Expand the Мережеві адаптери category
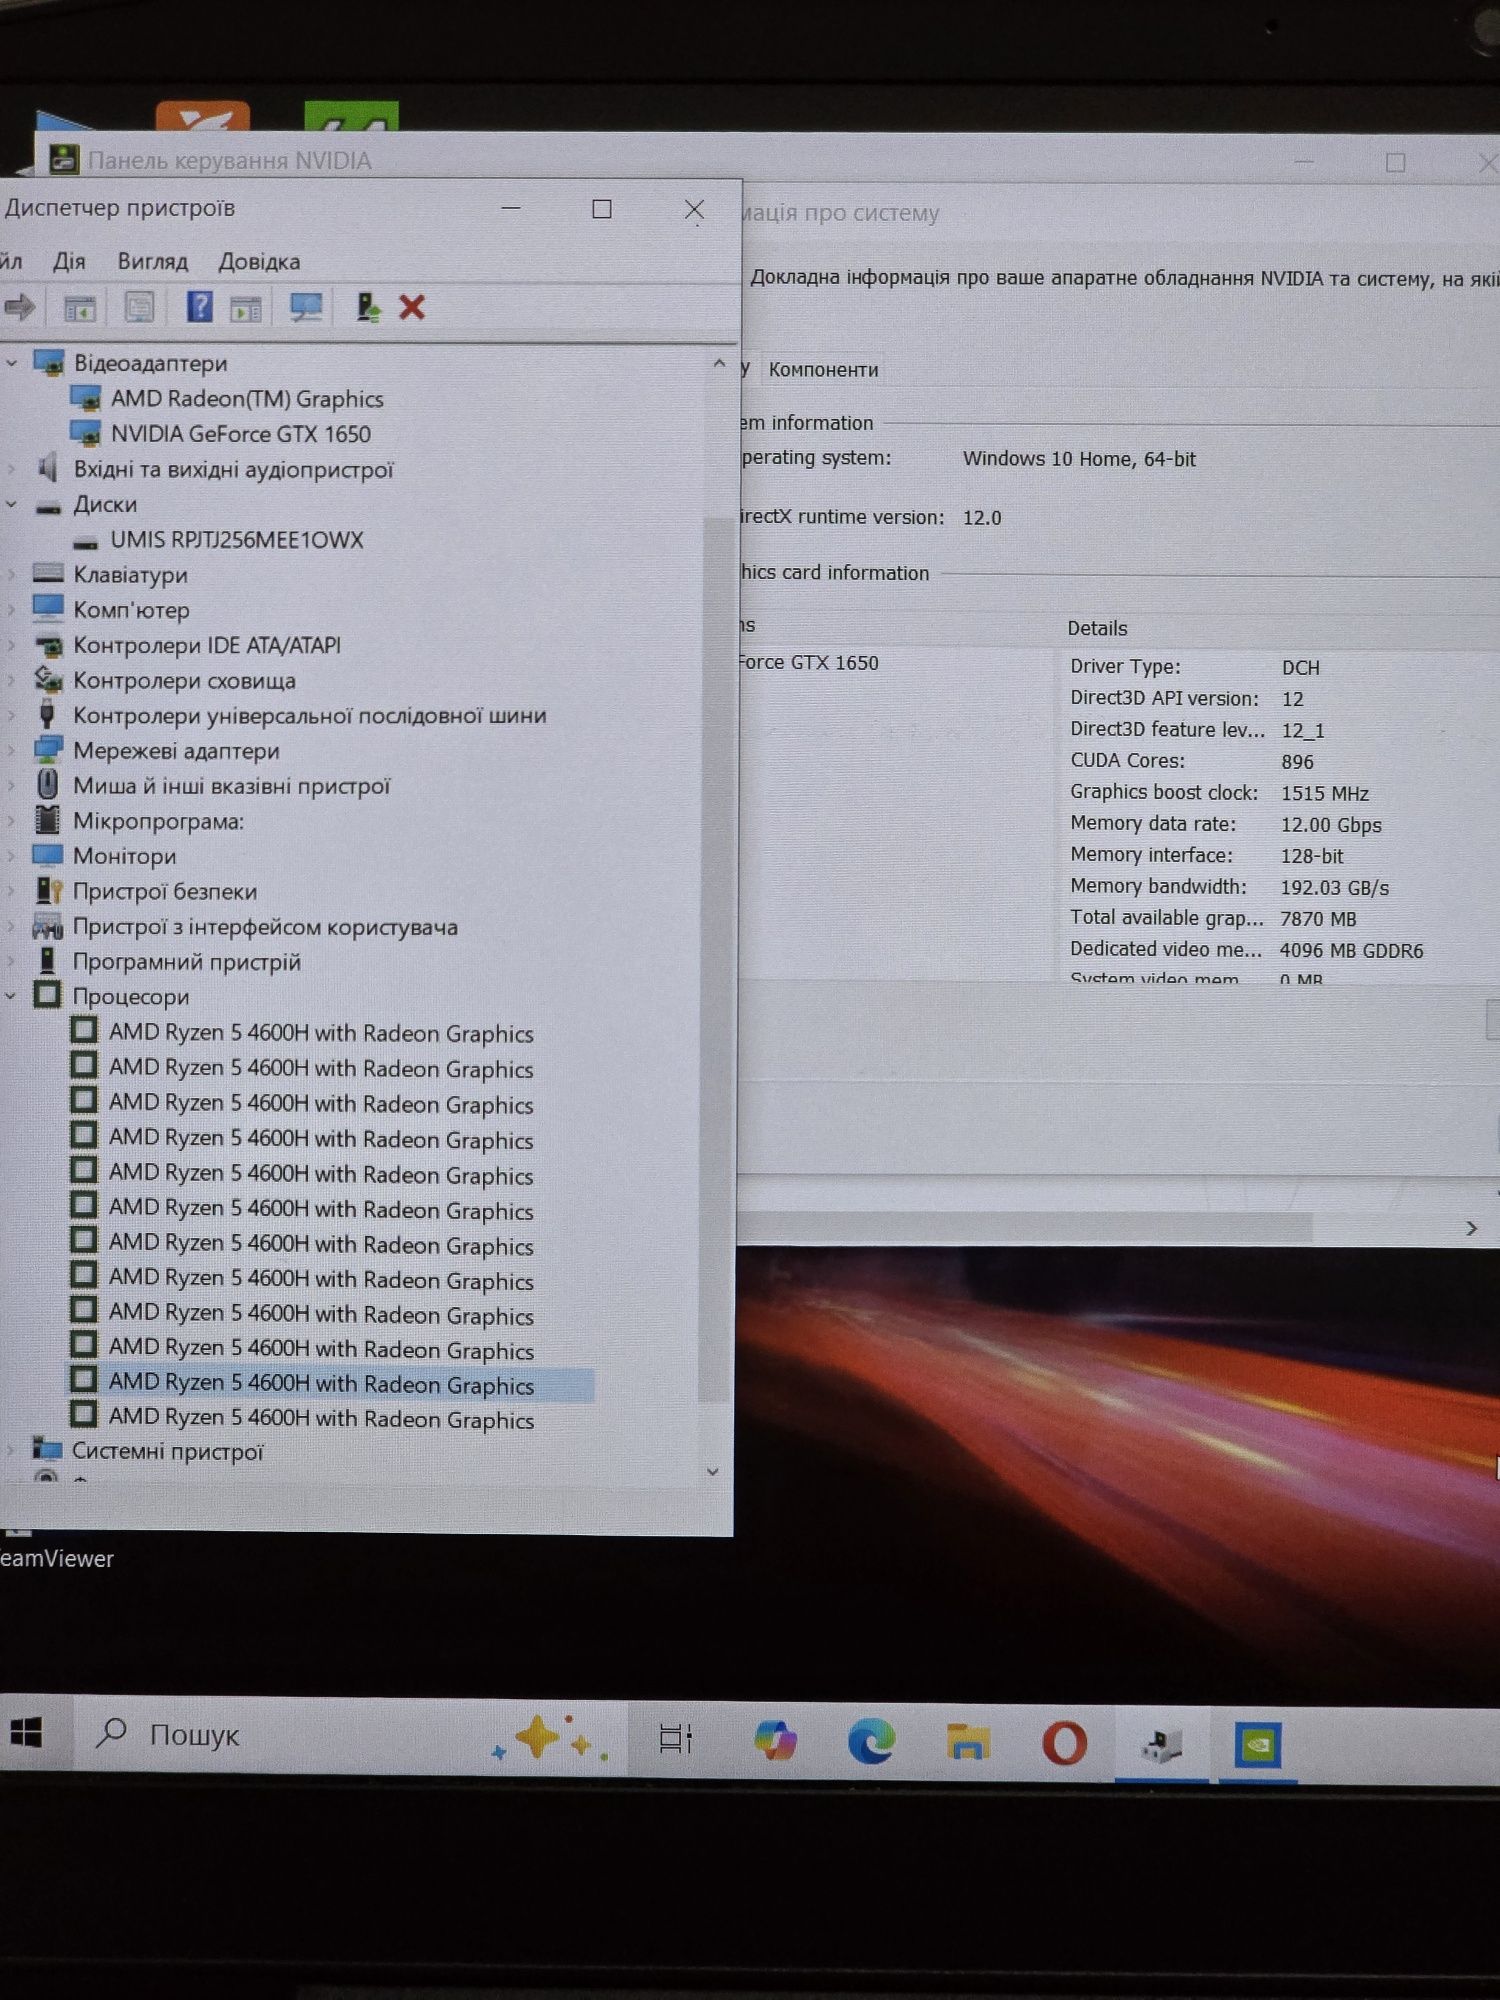The width and height of the screenshot is (1500, 2000). (12, 750)
